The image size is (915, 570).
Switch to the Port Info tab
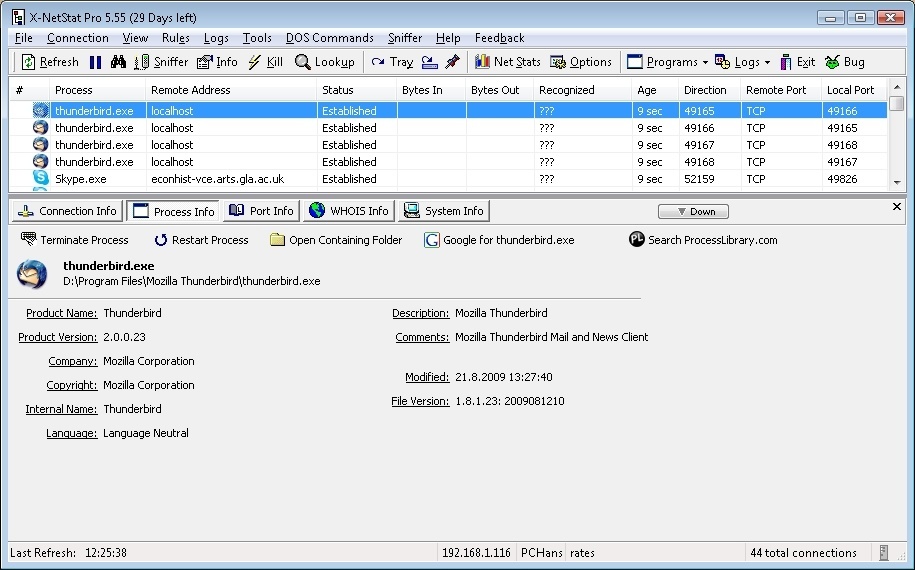pos(261,211)
